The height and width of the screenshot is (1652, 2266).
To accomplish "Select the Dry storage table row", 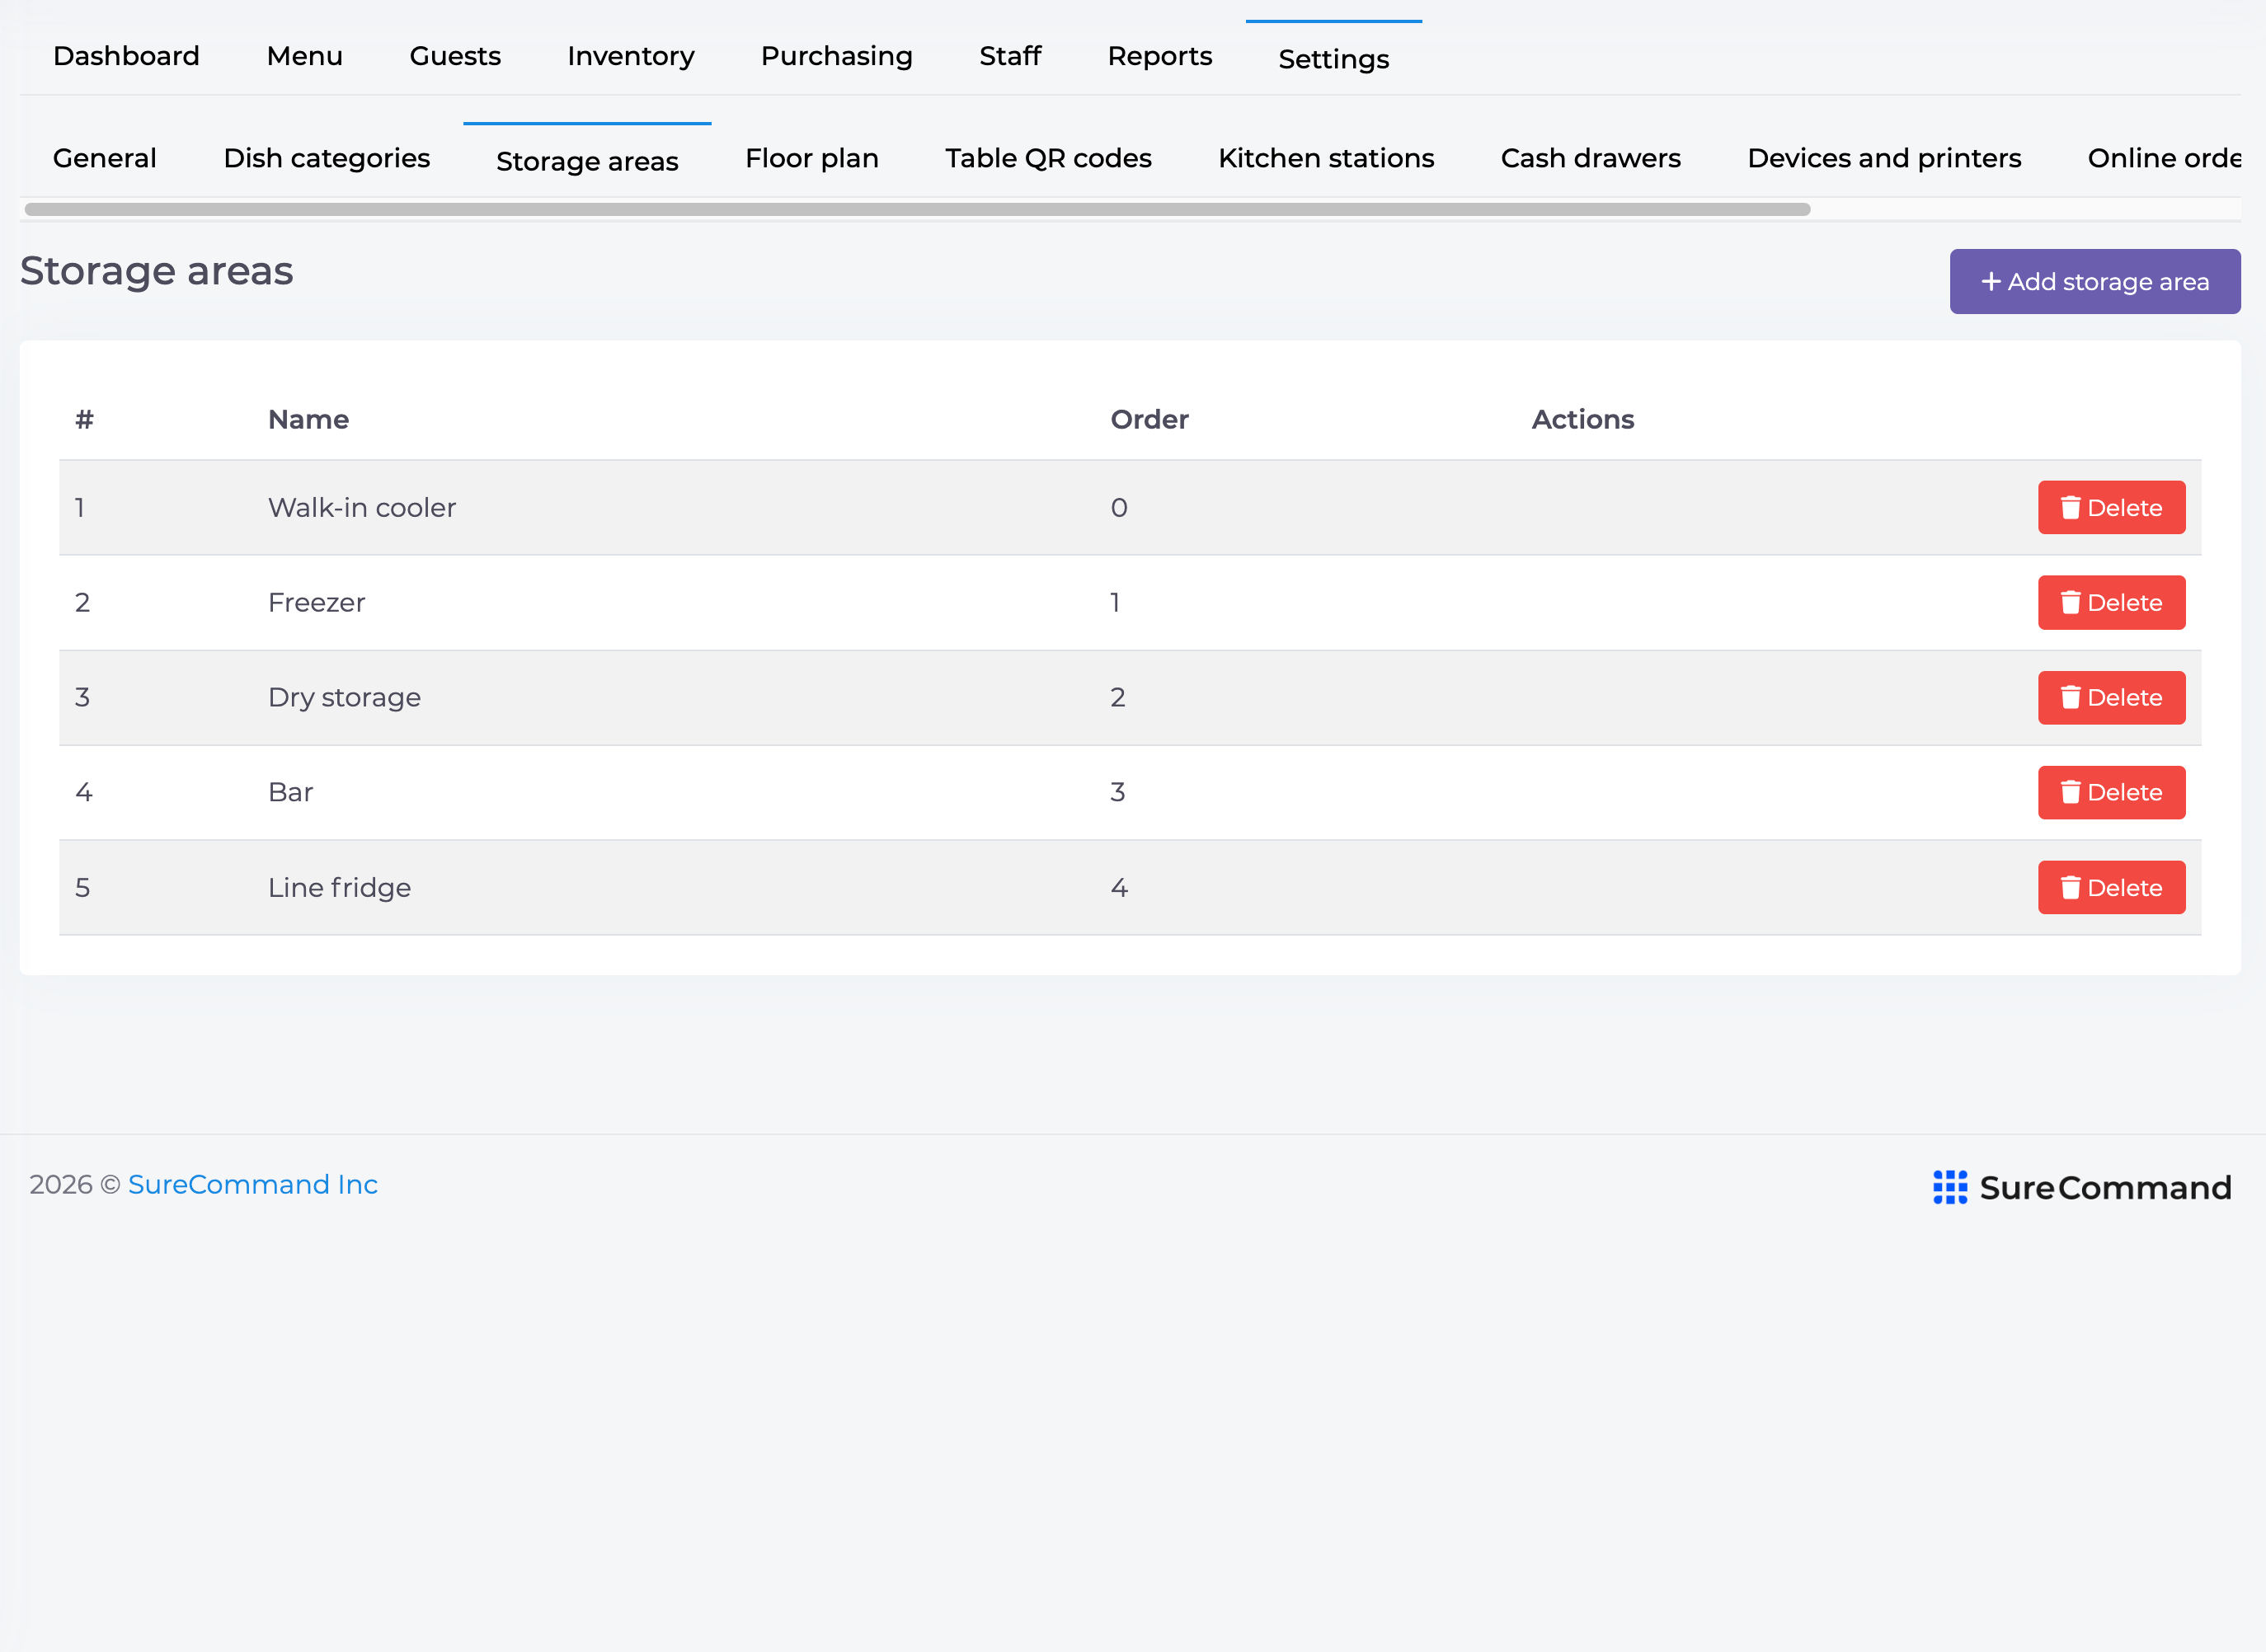I will coord(1130,698).
